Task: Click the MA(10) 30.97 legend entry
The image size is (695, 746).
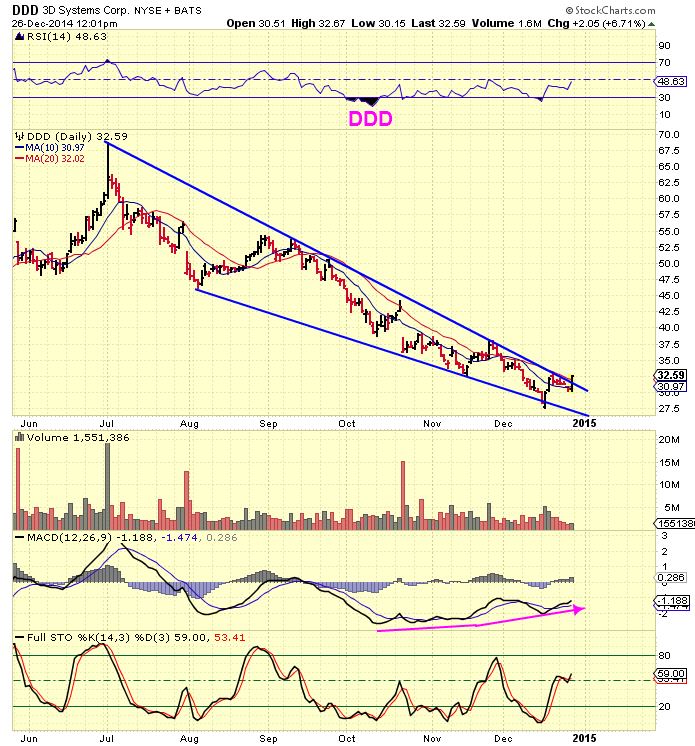Action: tap(50, 147)
